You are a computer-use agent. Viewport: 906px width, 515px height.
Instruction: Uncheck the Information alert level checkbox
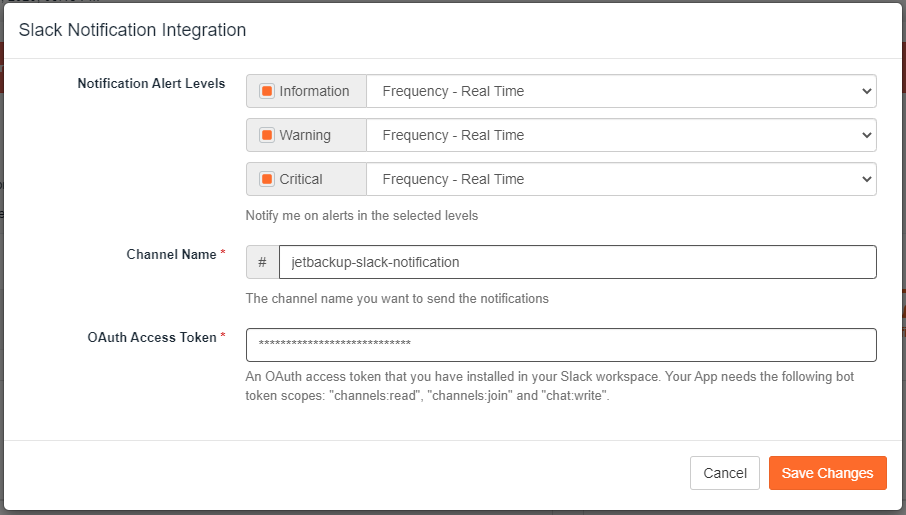coord(266,91)
